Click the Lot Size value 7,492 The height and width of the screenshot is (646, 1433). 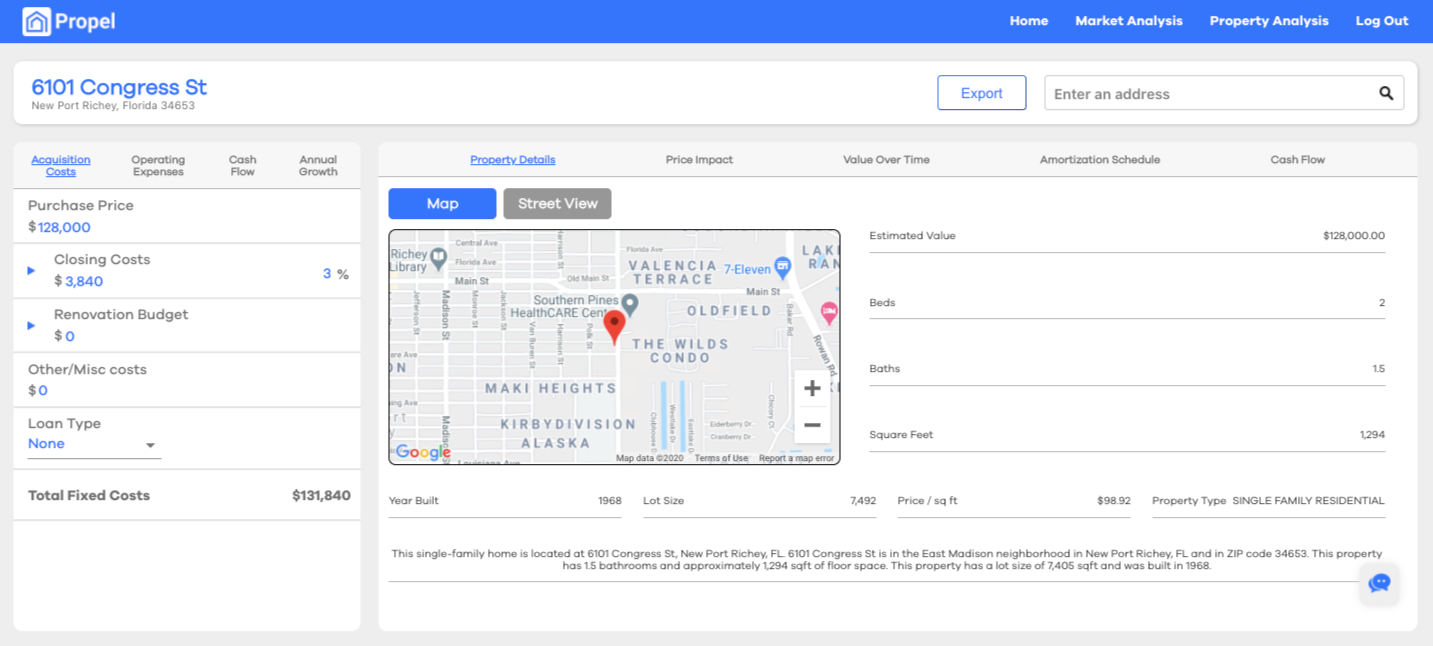click(x=863, y=501)
